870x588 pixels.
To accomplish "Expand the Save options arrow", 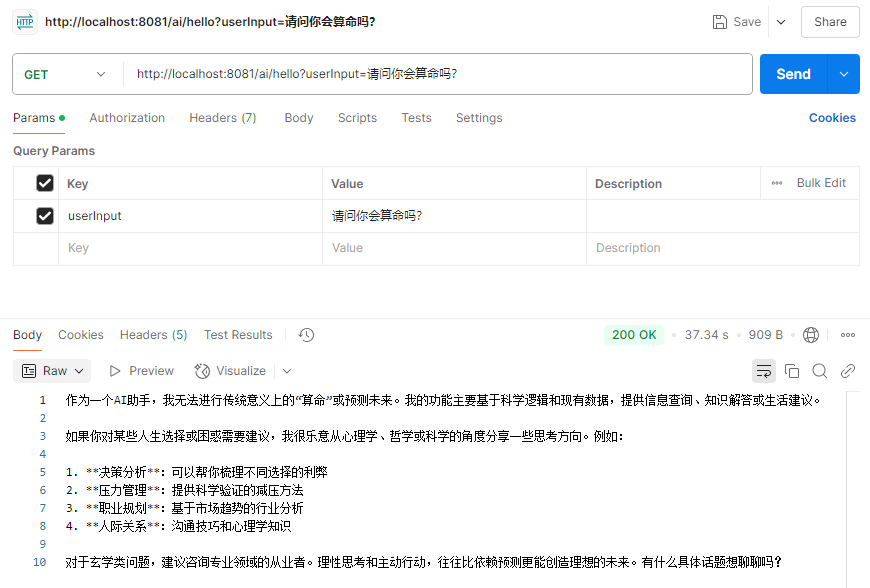I will [x=781, y=22].
